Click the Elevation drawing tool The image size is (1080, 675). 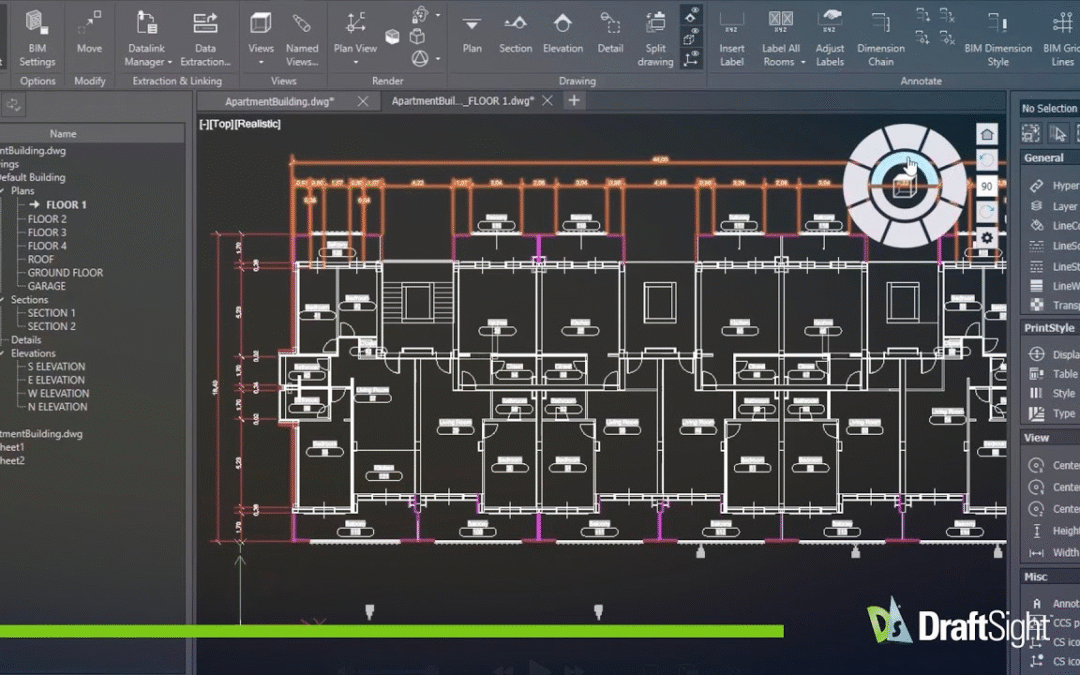pyautogui.click(x=563, y=33)
